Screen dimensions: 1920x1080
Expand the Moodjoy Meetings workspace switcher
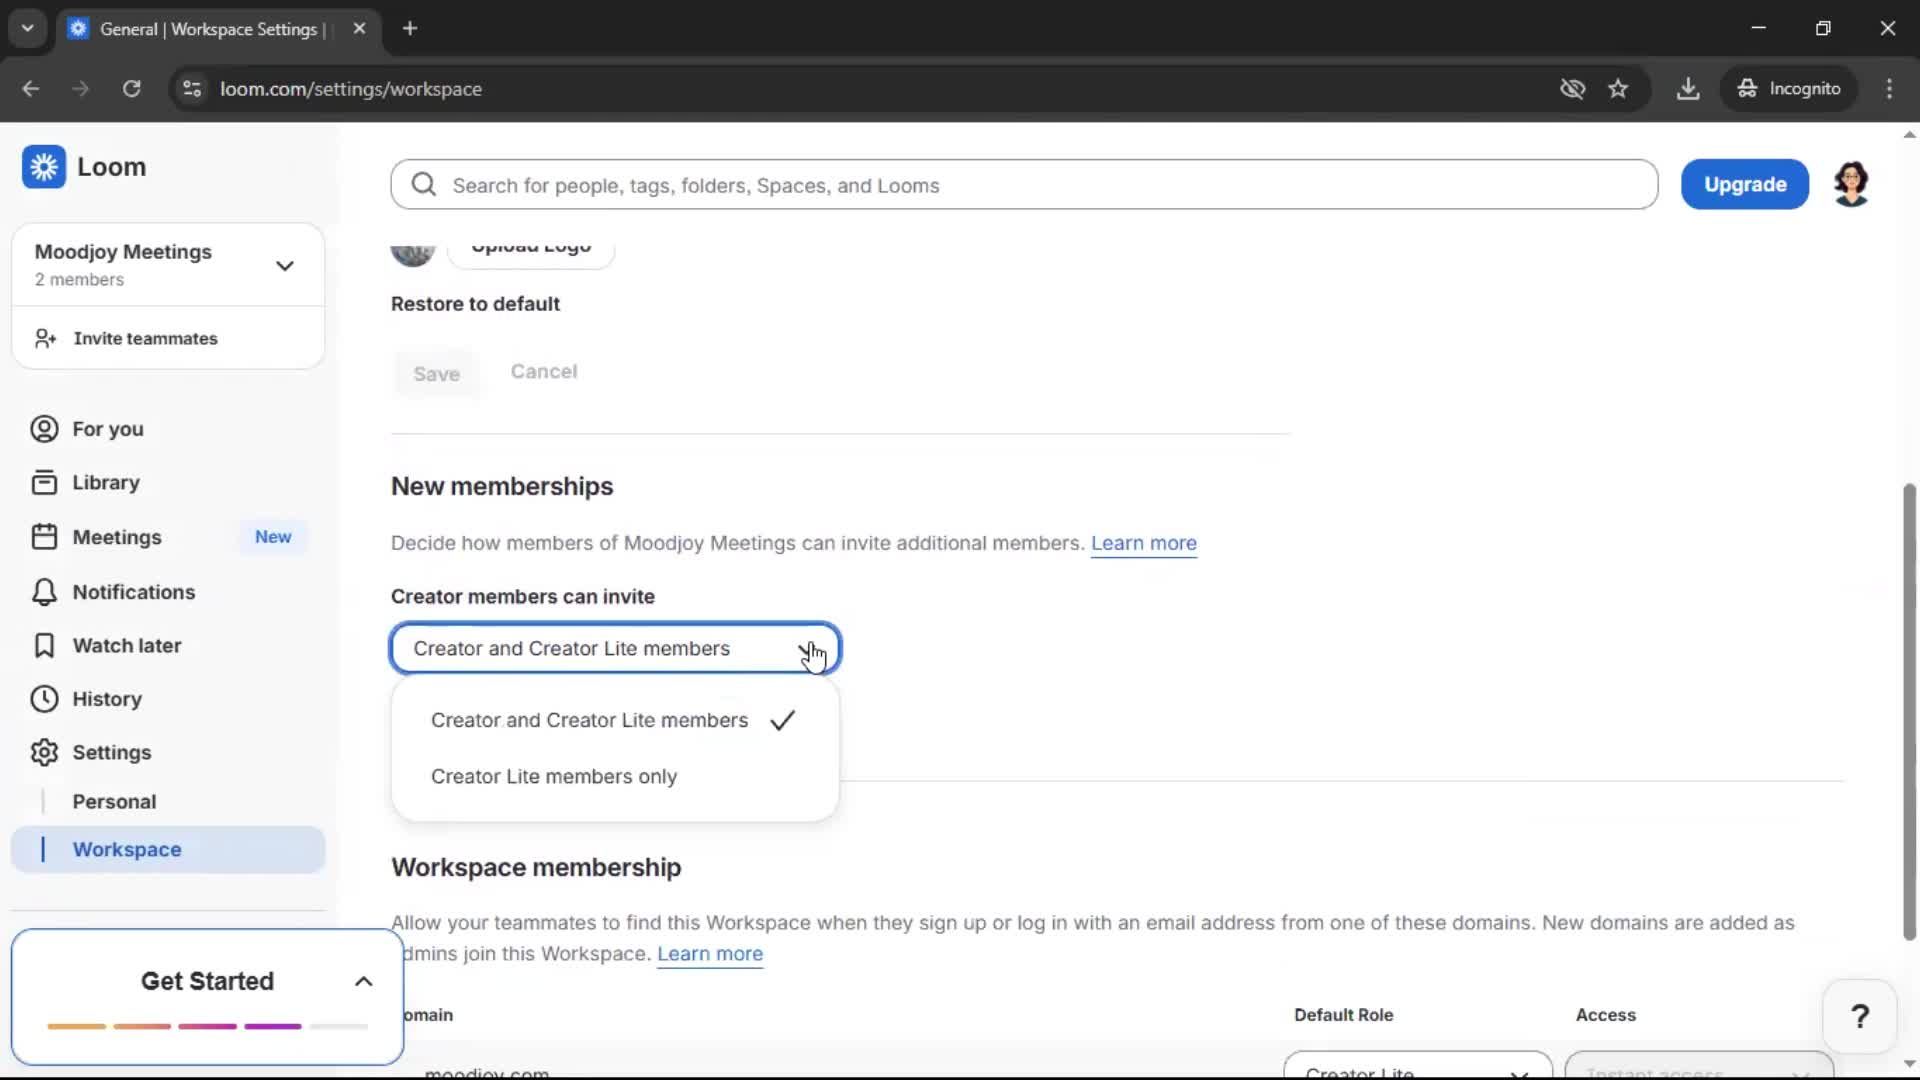tap(284, 266)
